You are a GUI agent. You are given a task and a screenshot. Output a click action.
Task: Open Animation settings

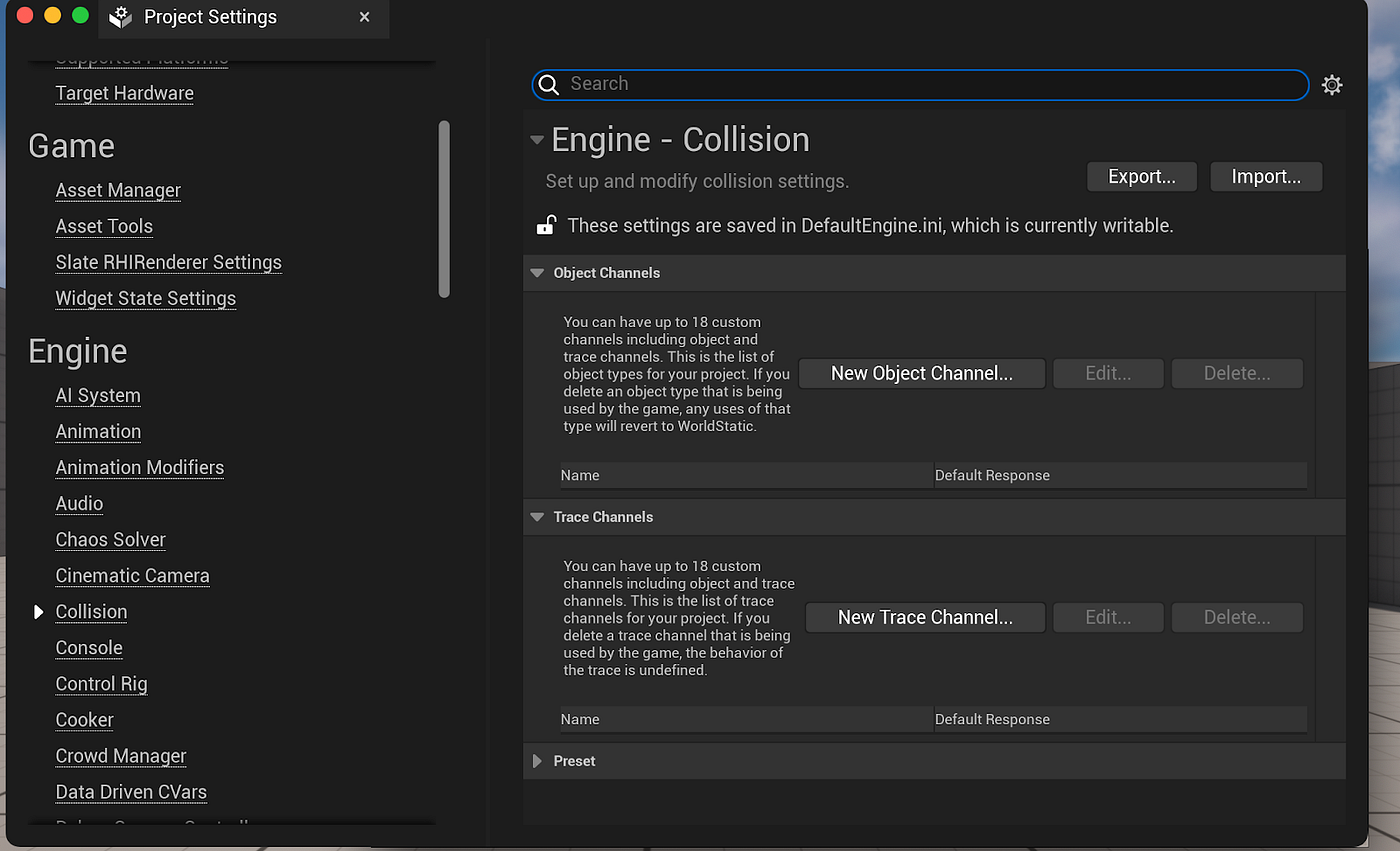(x=98, y=432)
